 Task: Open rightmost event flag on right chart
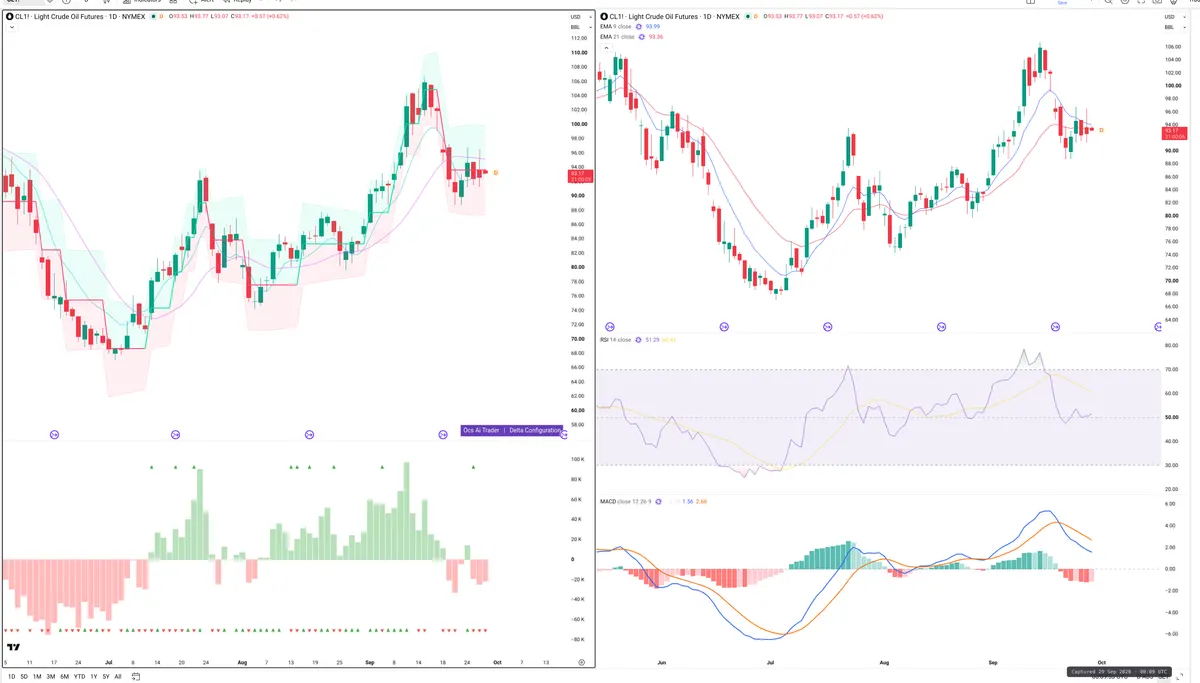point(1158,327)
